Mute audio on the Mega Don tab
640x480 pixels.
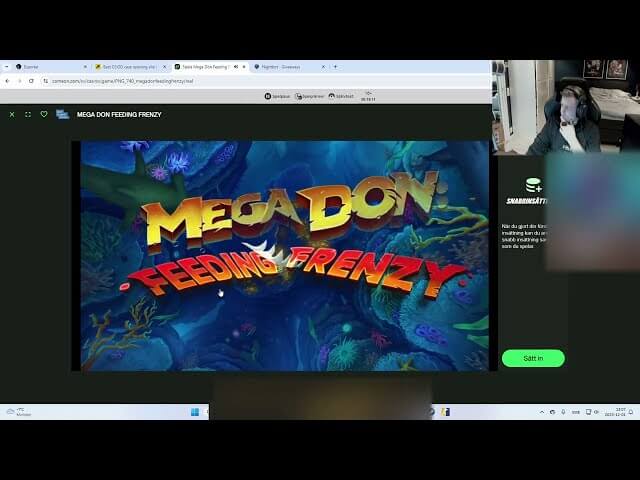(236, 67)
